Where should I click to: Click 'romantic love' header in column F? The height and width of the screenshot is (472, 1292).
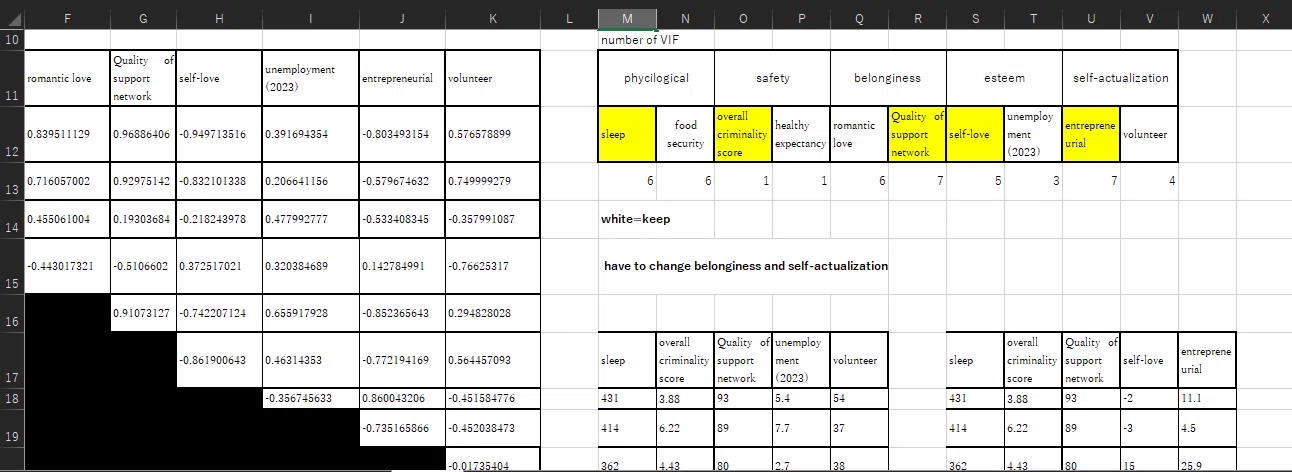tap(66, 77)
